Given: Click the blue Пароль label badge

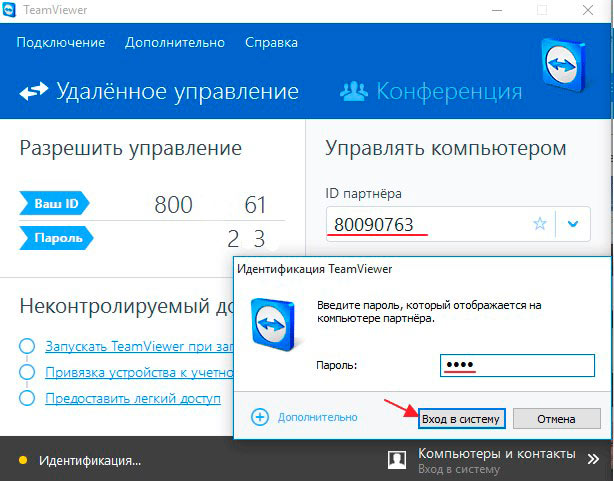Looking at the screenshot, I should click(56, 238).
